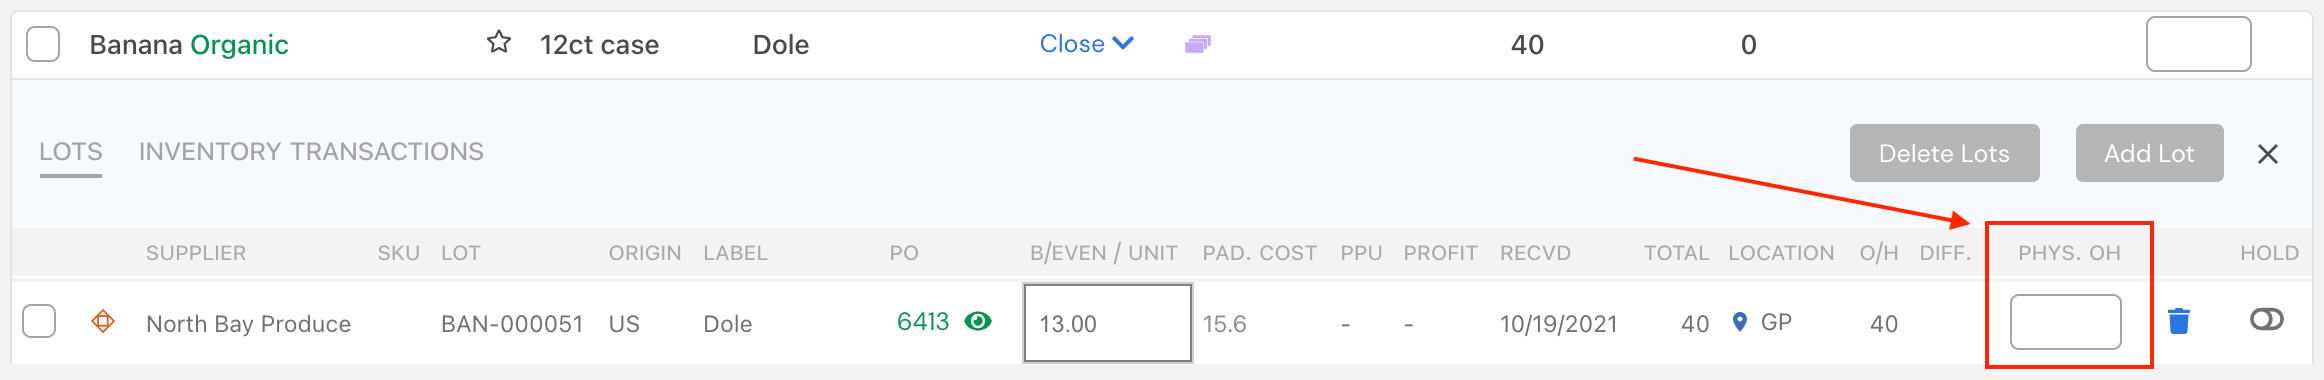Click the blue chevron arrow next to Close
2324x380 pixels.
(1123, 43)
